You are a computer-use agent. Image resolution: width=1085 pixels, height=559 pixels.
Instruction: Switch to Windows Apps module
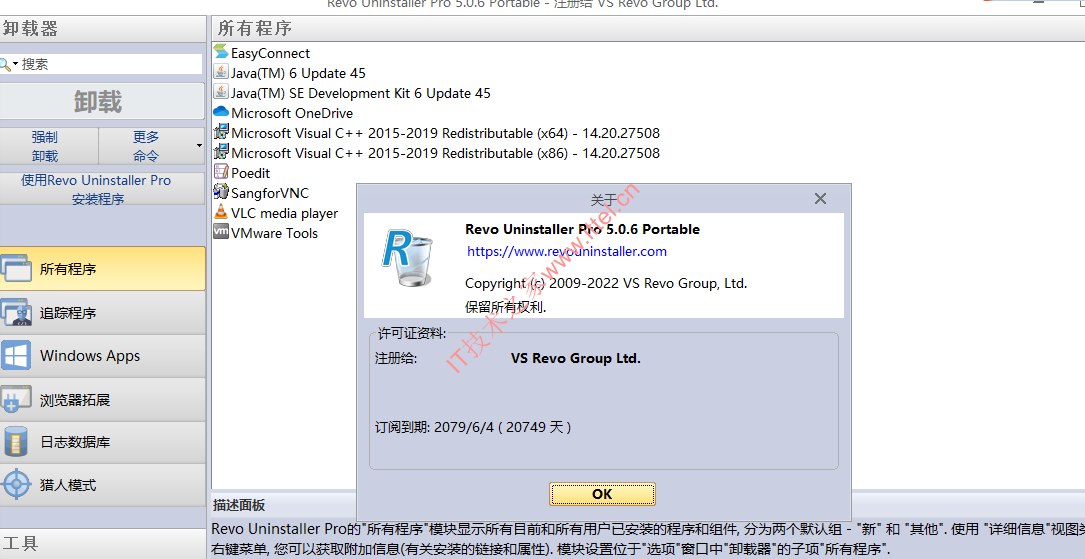102,356
